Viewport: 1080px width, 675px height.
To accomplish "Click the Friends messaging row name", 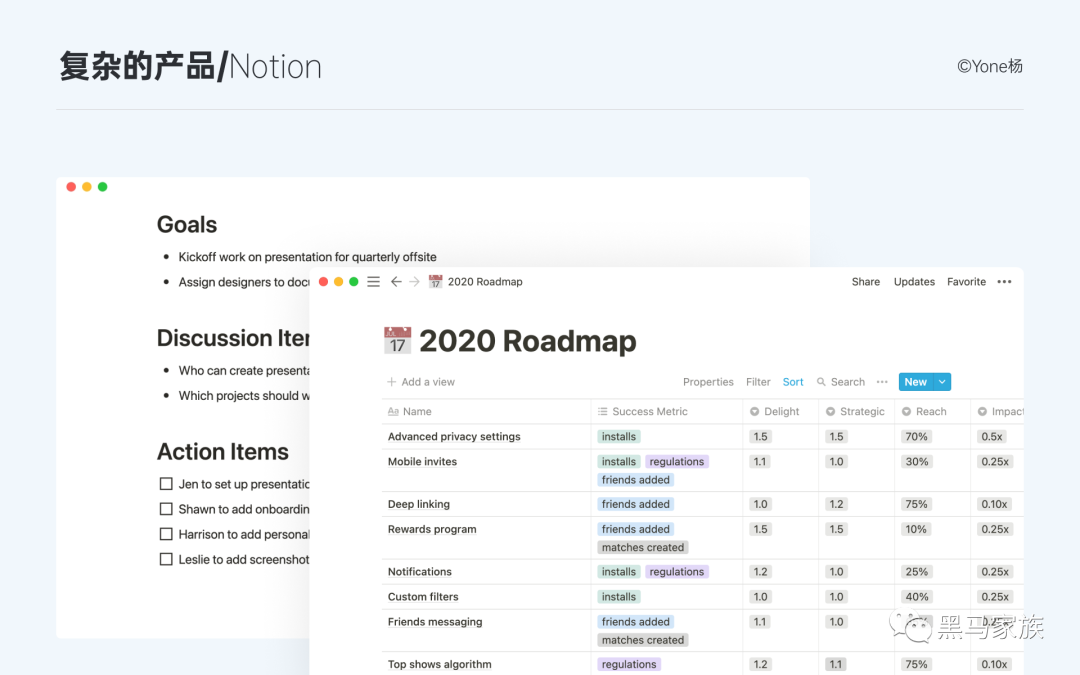I will point(435,622).
